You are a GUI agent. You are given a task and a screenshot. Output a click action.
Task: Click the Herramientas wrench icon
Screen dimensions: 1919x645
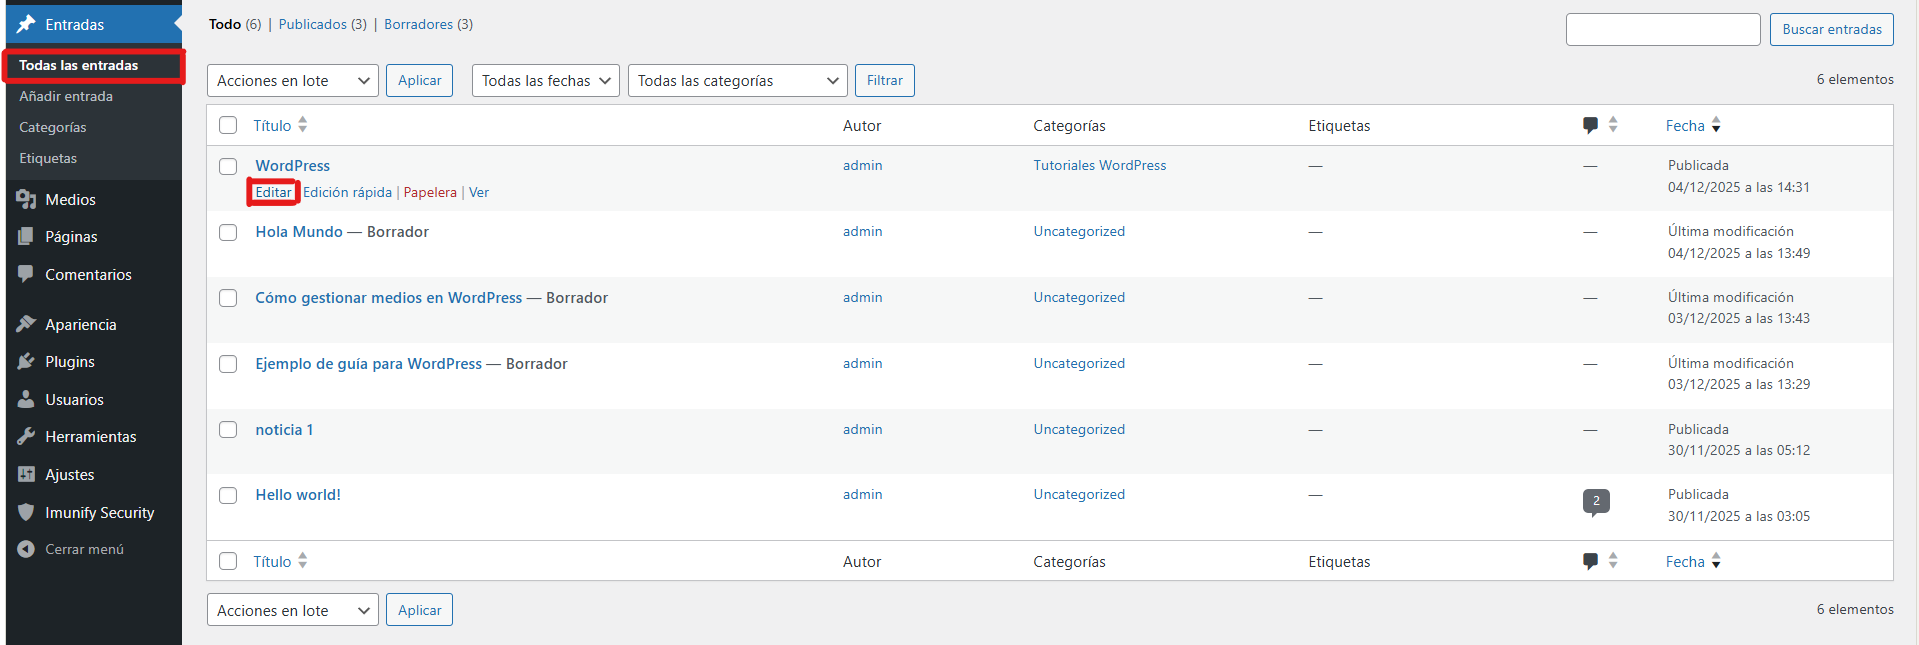pyautogui.click(x=26, y=437)
